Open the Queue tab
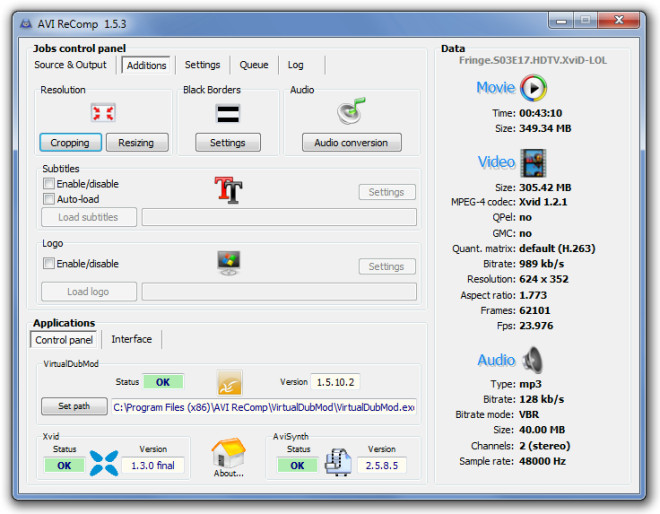The width and height of the screenshot is (660, 514). [x=254, y=65]
